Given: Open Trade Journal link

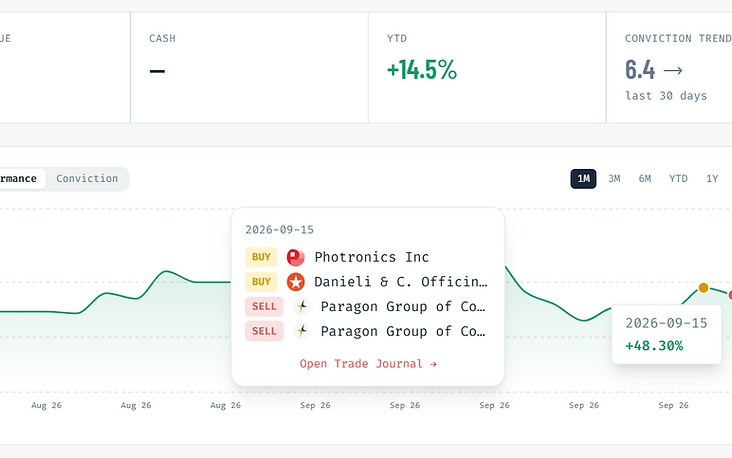Looking at the screenshot, I should pyautogui.click(x=368, y=364).
